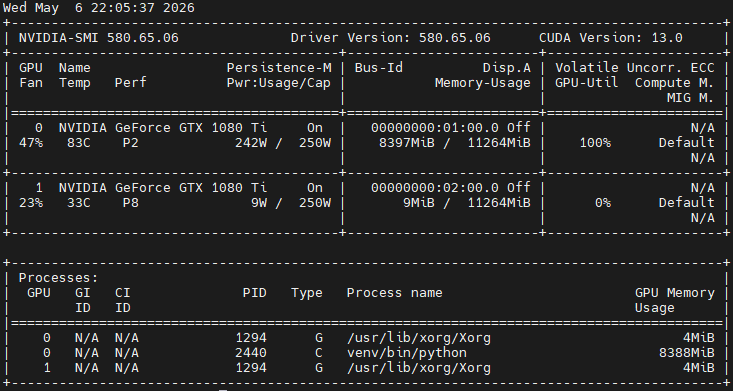The width and height of the screenshot is (733, 391).
Task: Click GPU 1 power usage 9W
Action: coord(259,203)
